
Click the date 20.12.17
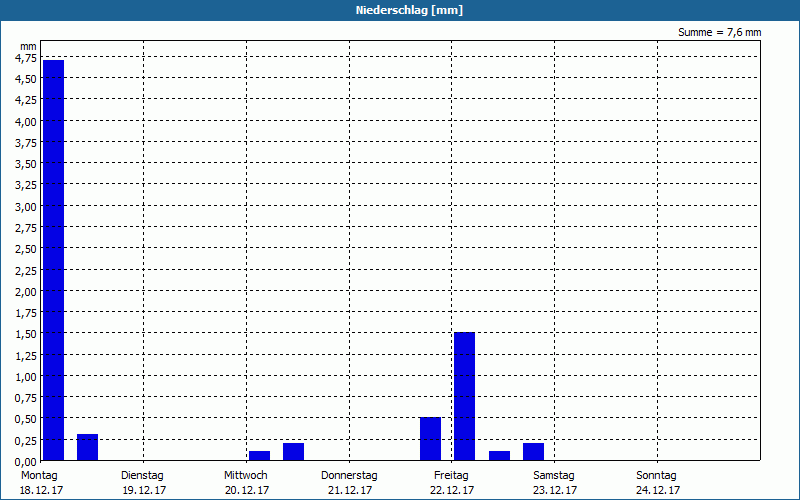coord(247,490)
